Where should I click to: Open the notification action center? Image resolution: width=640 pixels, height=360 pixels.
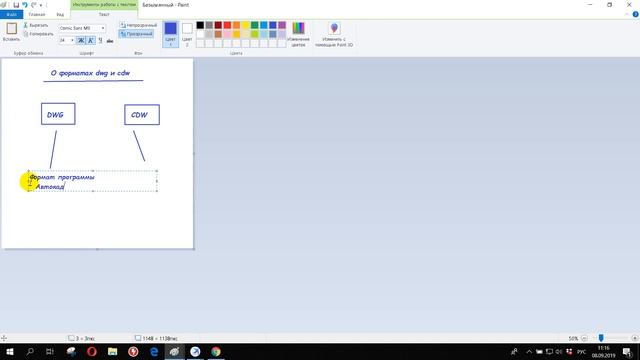click(627, 352)
